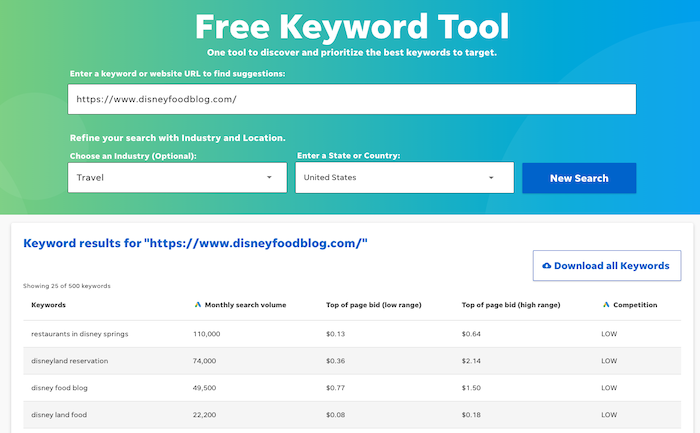Viewport: 700px width, 433px height.
Task: Click the $1.50 high bid value
Action: click(x=471, y=388)
